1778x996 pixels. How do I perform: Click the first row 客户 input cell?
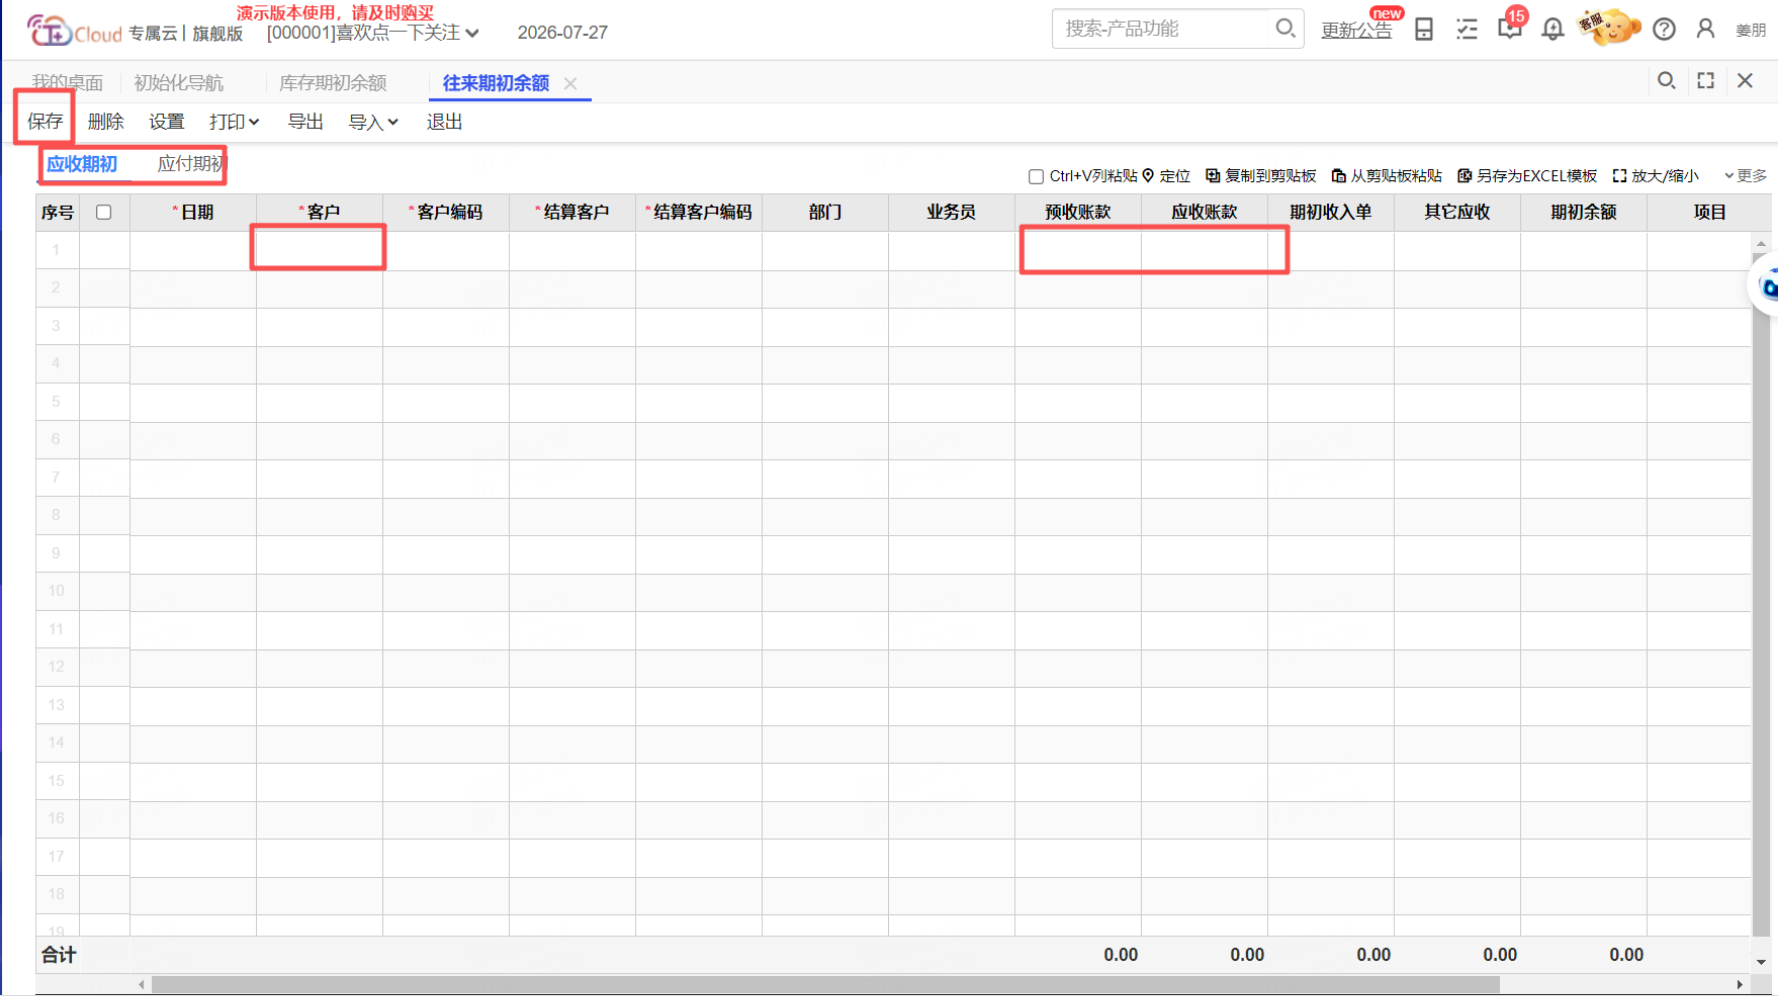pyautogui.click(x=319, y=249)
